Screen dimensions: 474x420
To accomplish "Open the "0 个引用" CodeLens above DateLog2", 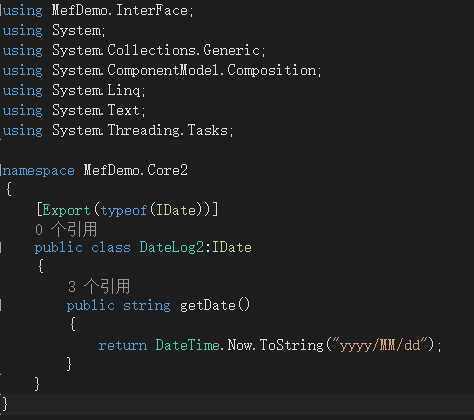I will (66, 229).
